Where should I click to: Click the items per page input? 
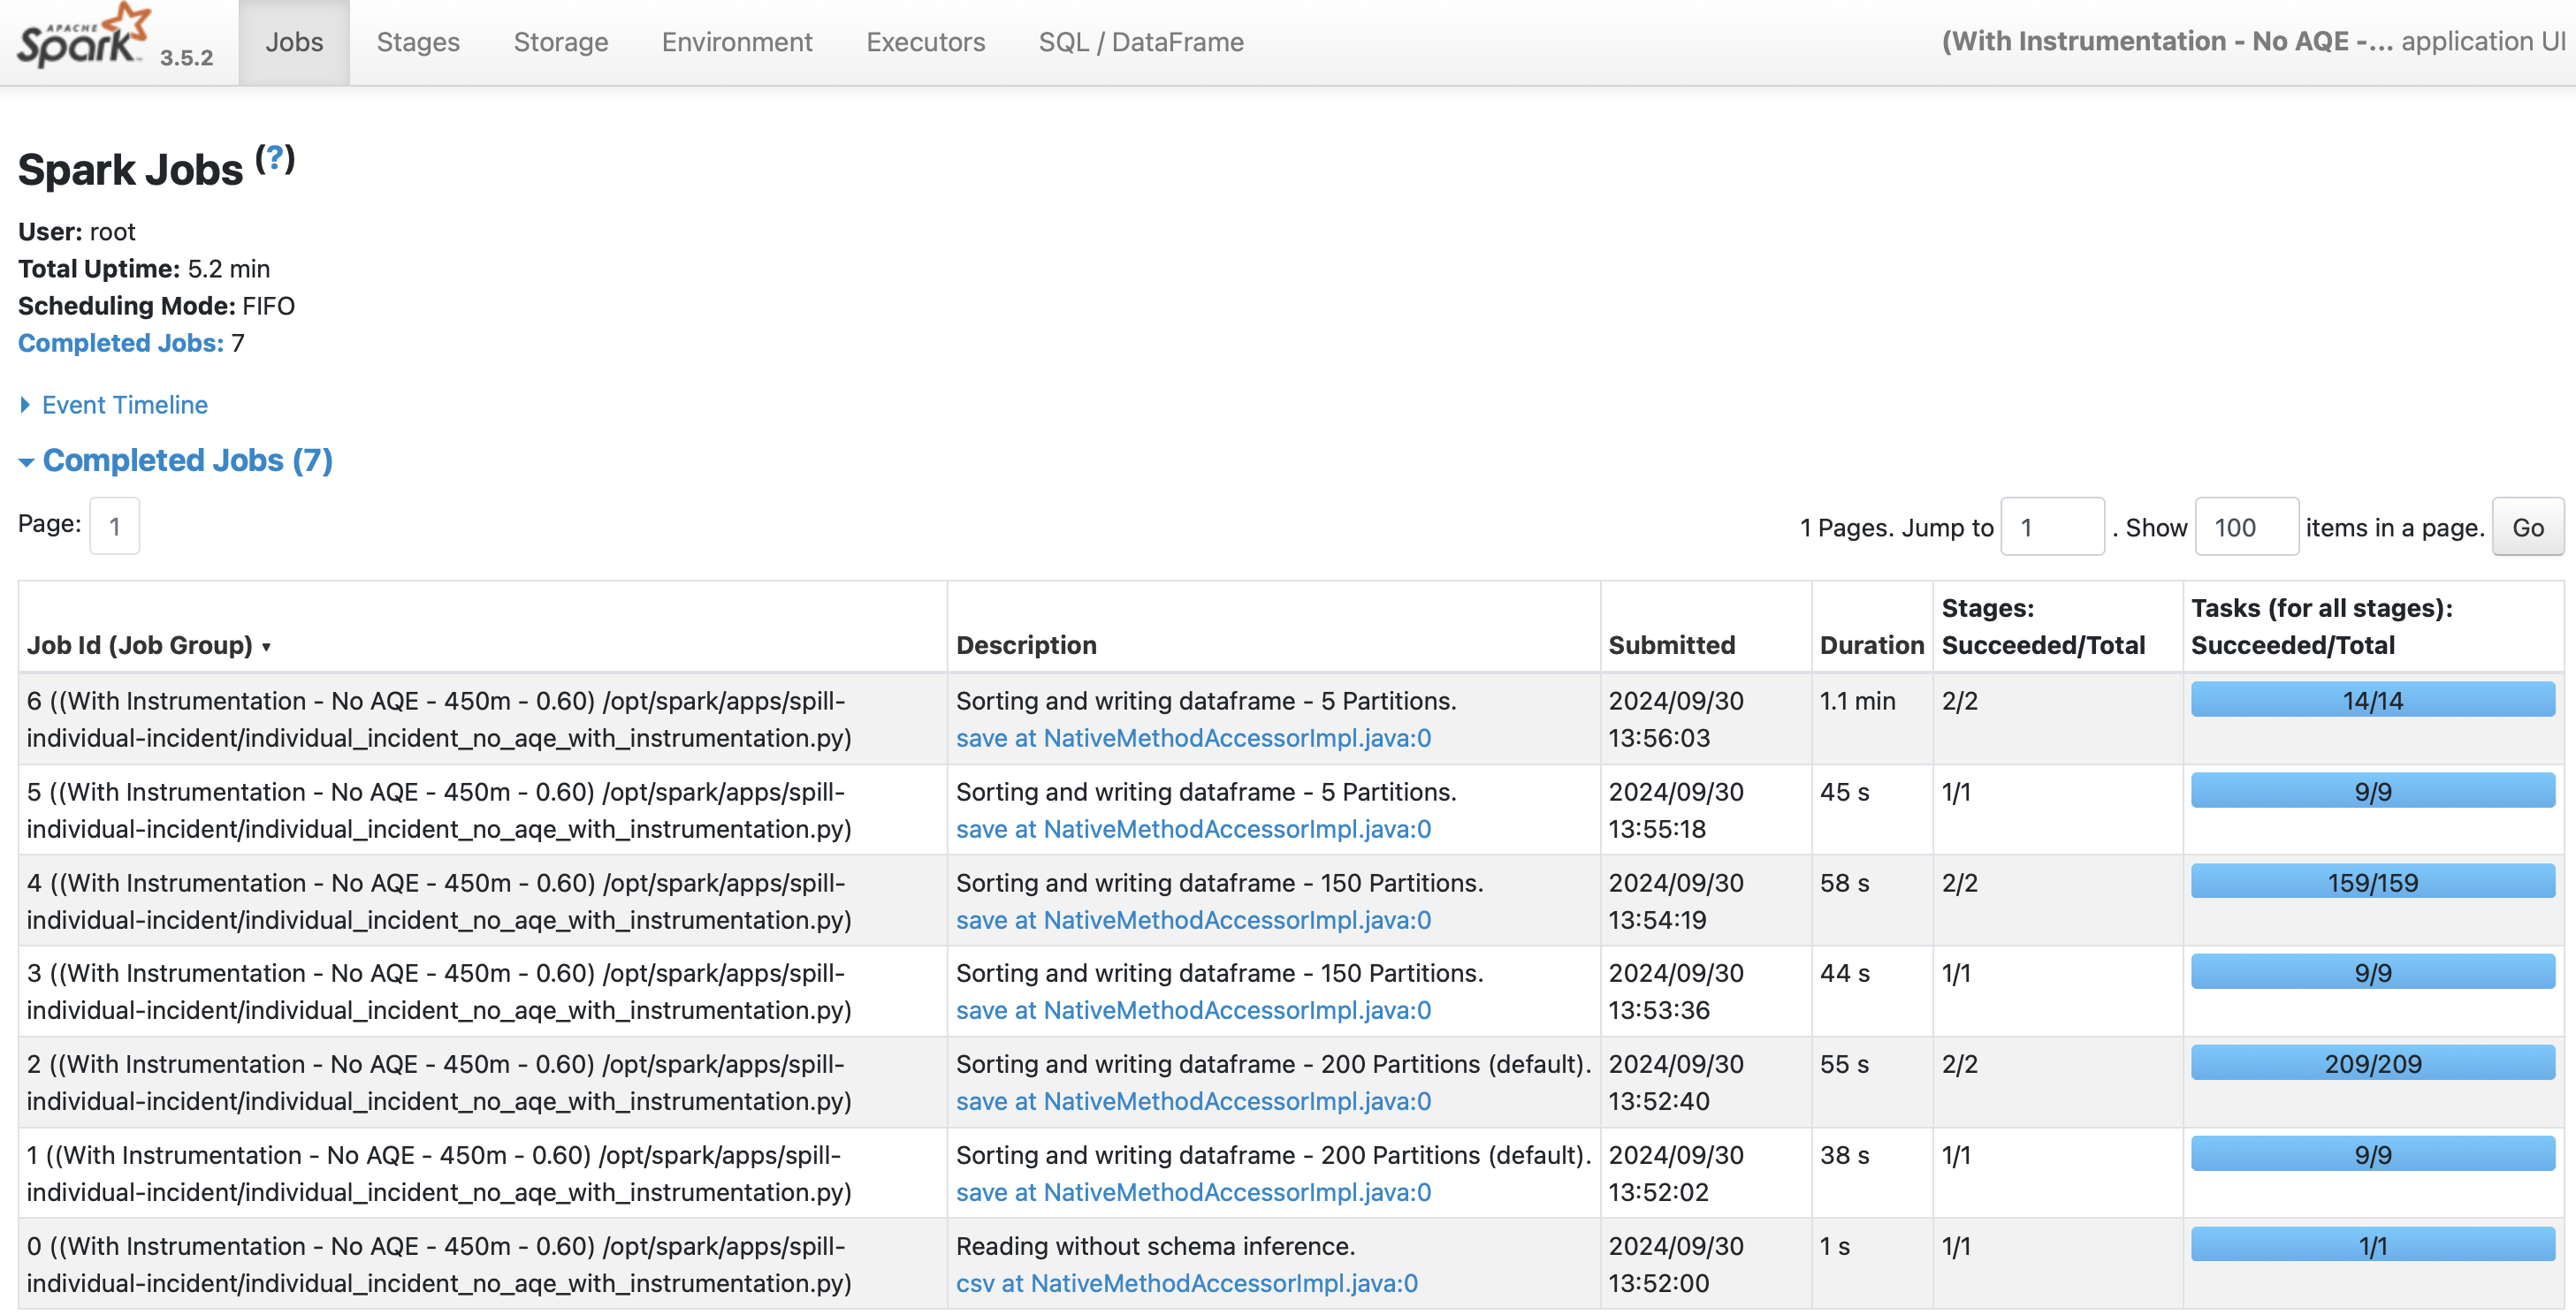click(x=2245, y=525)
